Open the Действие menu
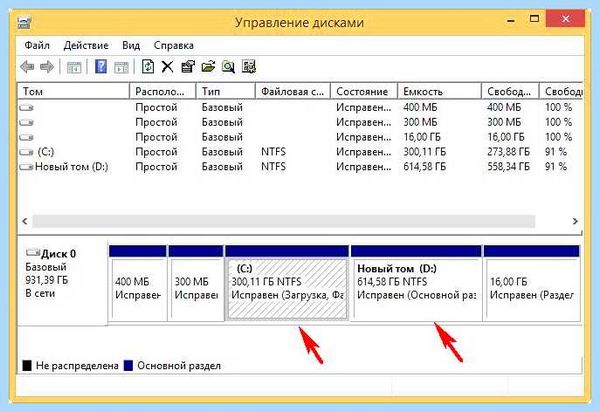Viewport: 600px width, 412px height. coord(86,46)
